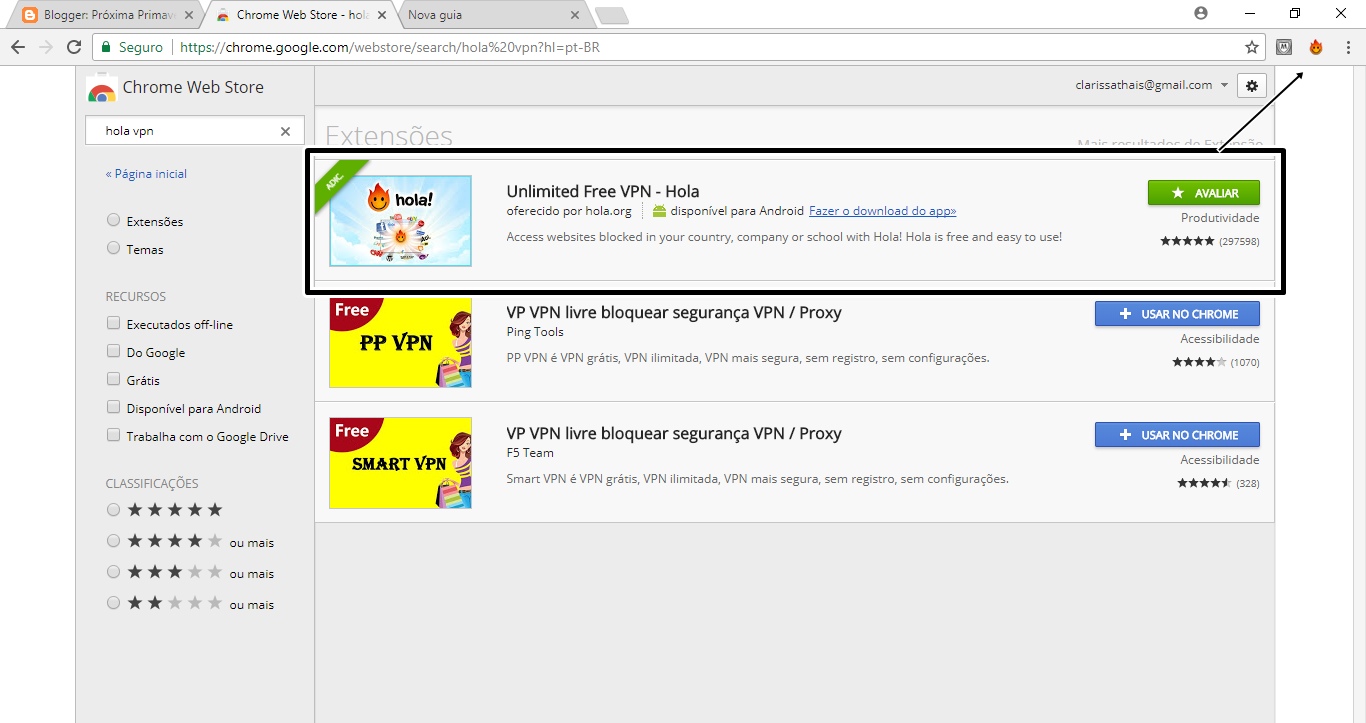Click the Ping Tools developer name
The height and width of the screenshot is (723, 1366).
(535, 332)
